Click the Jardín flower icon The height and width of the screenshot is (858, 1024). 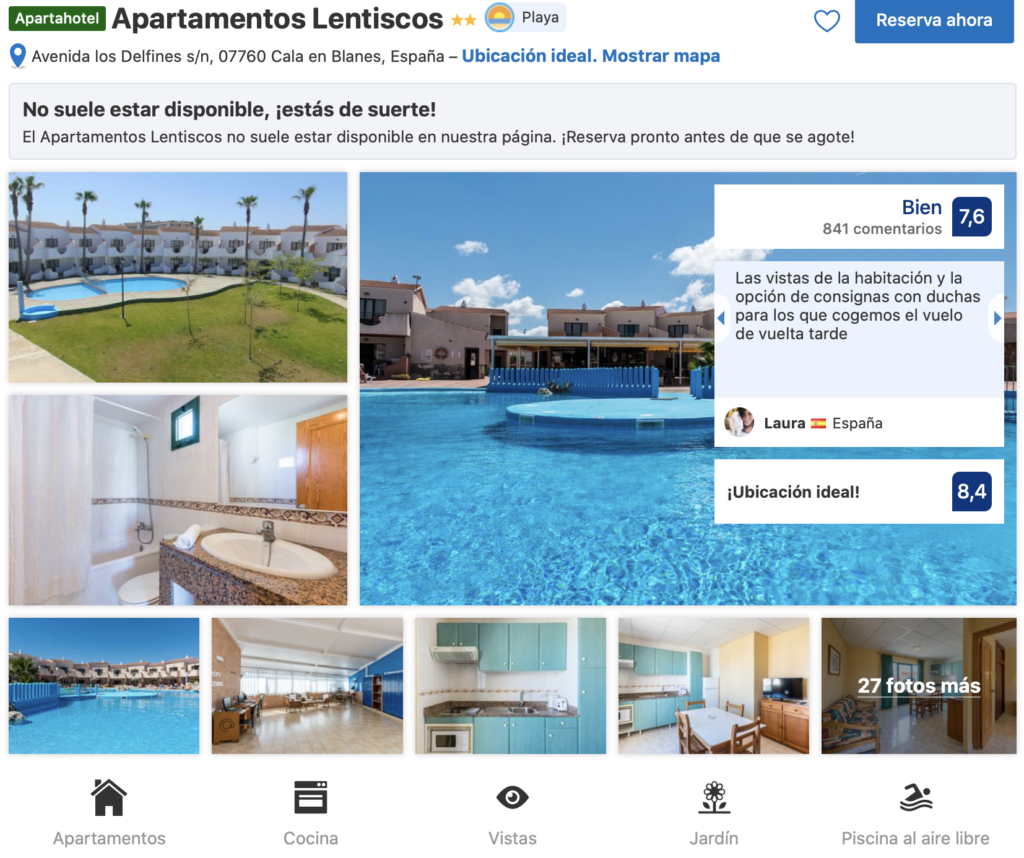pos(714,797)
